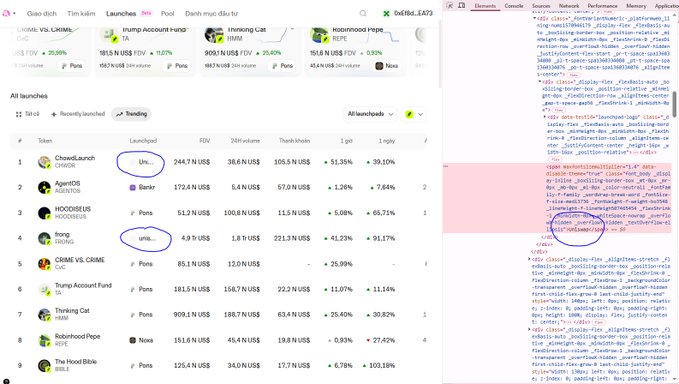Click Thinking Cat card avatar
Image resolution: width=679 pixels, height=384 pixels.
pos(213,35)
